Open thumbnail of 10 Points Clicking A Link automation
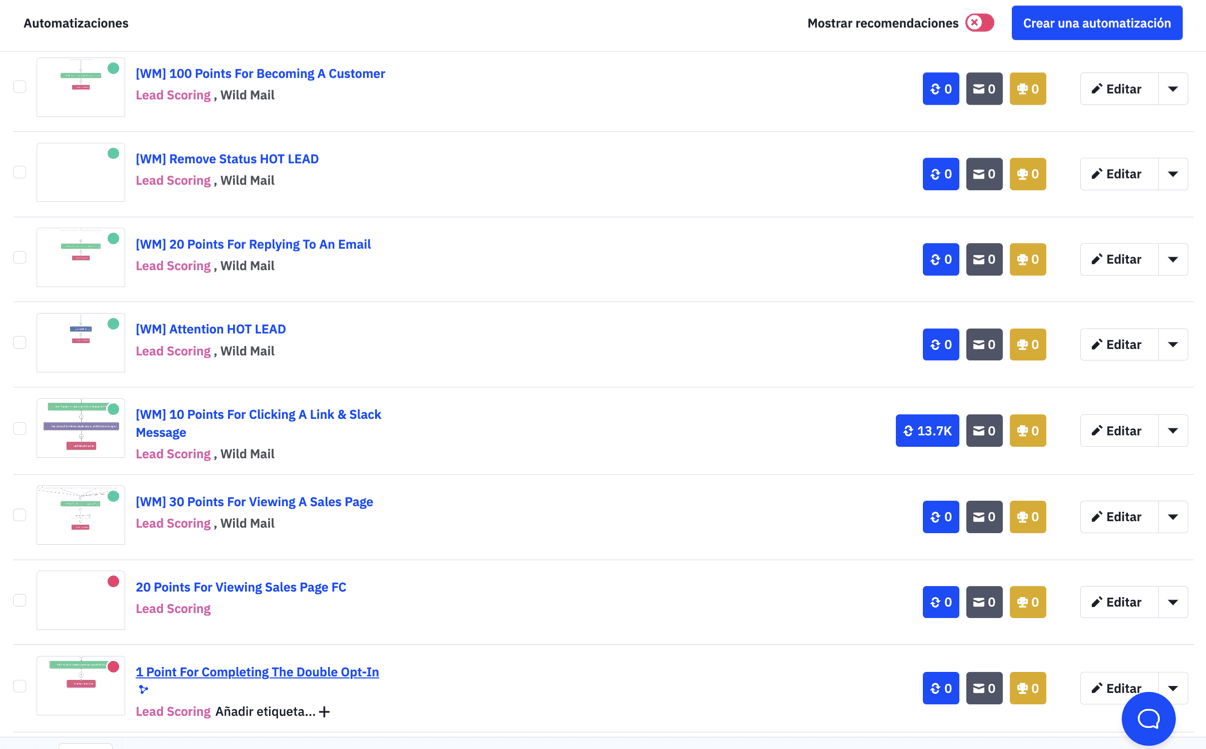Viewport: 1206px width, 749px height. (x=81, y=428)
